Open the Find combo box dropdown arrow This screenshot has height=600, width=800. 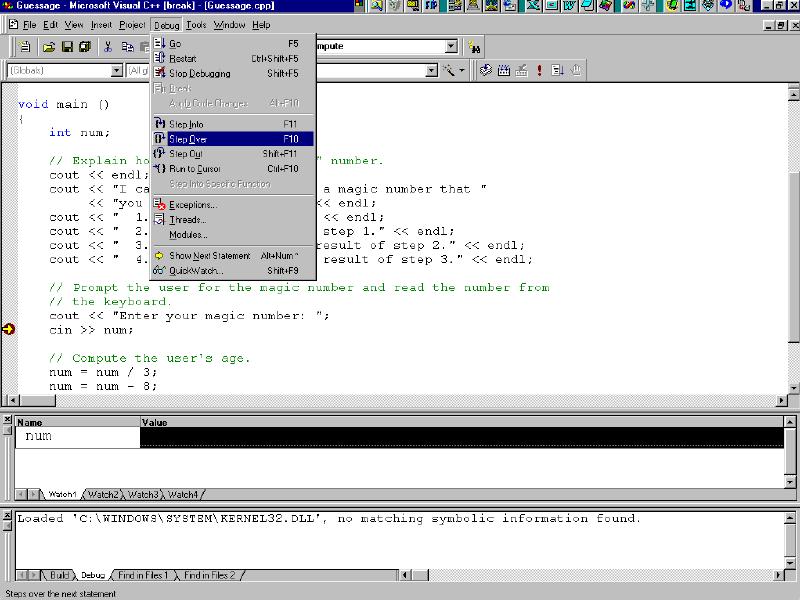pyautogui.click(x=451, y=46)
